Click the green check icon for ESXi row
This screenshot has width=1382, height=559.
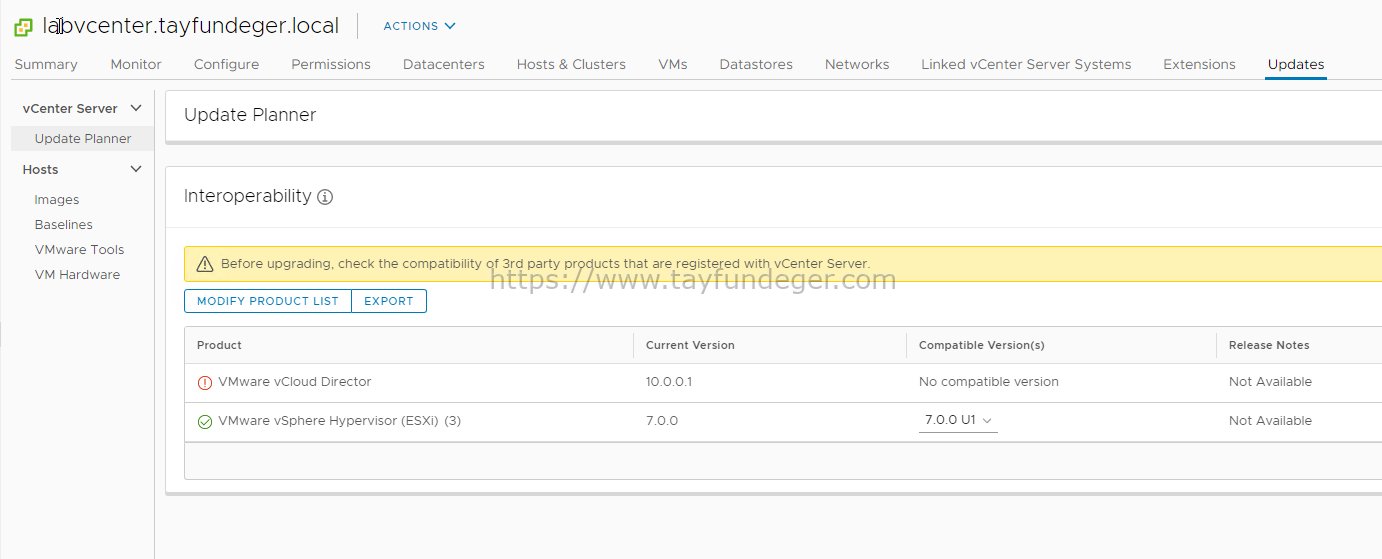coord(205,421)
